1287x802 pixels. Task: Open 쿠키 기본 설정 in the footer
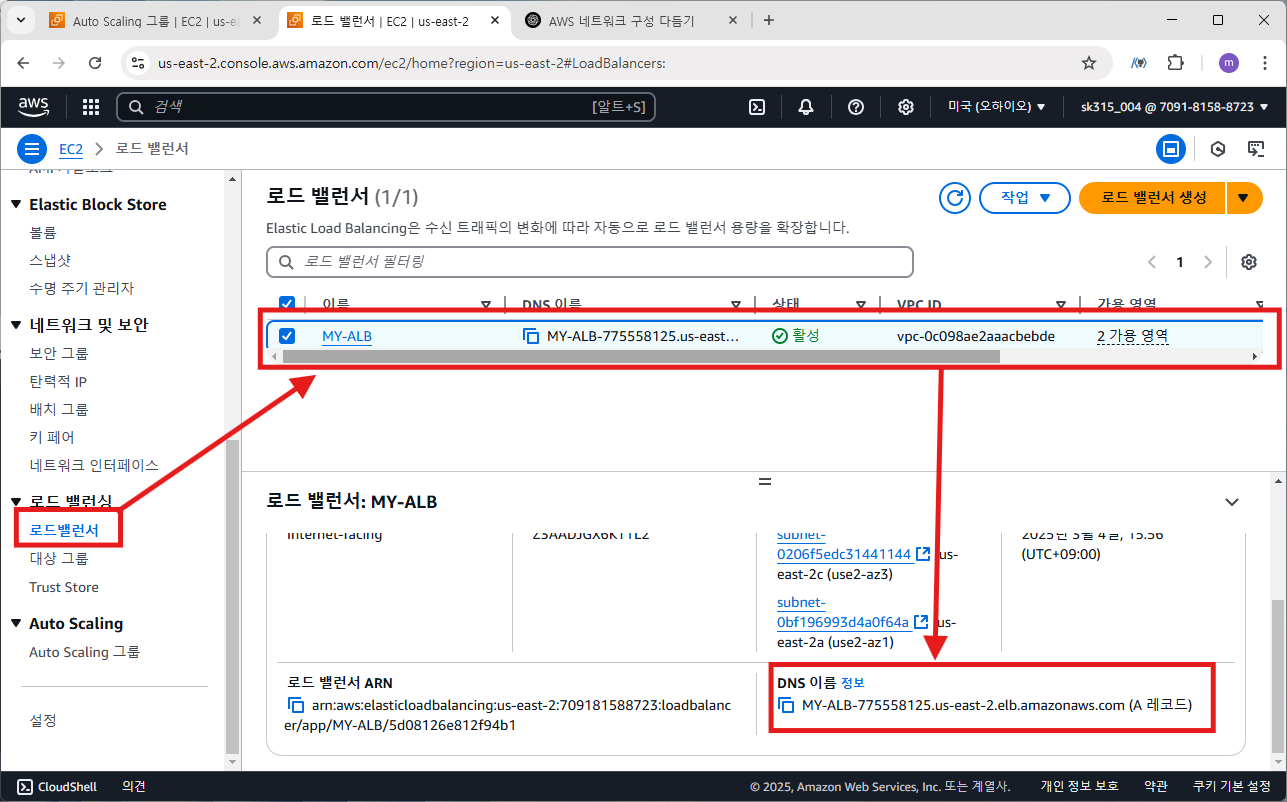(1232, 787)
